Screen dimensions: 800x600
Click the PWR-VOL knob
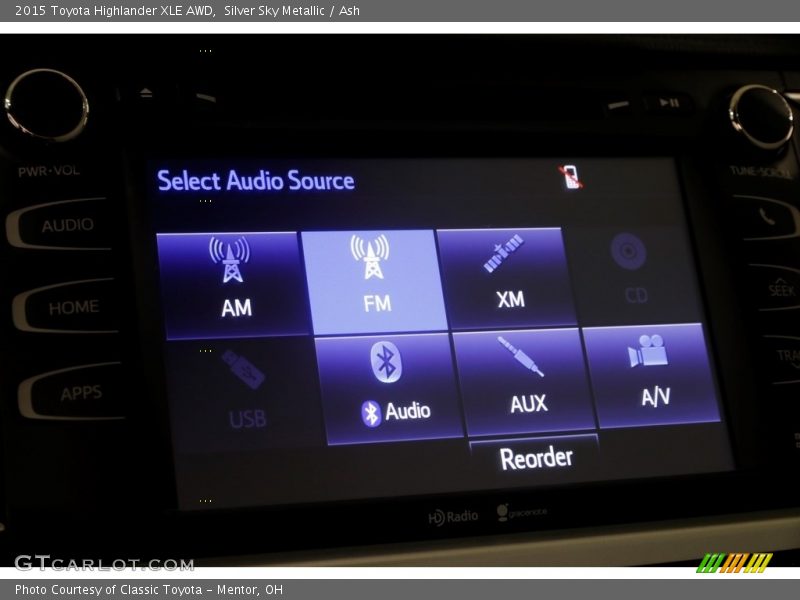click(46, 105)
